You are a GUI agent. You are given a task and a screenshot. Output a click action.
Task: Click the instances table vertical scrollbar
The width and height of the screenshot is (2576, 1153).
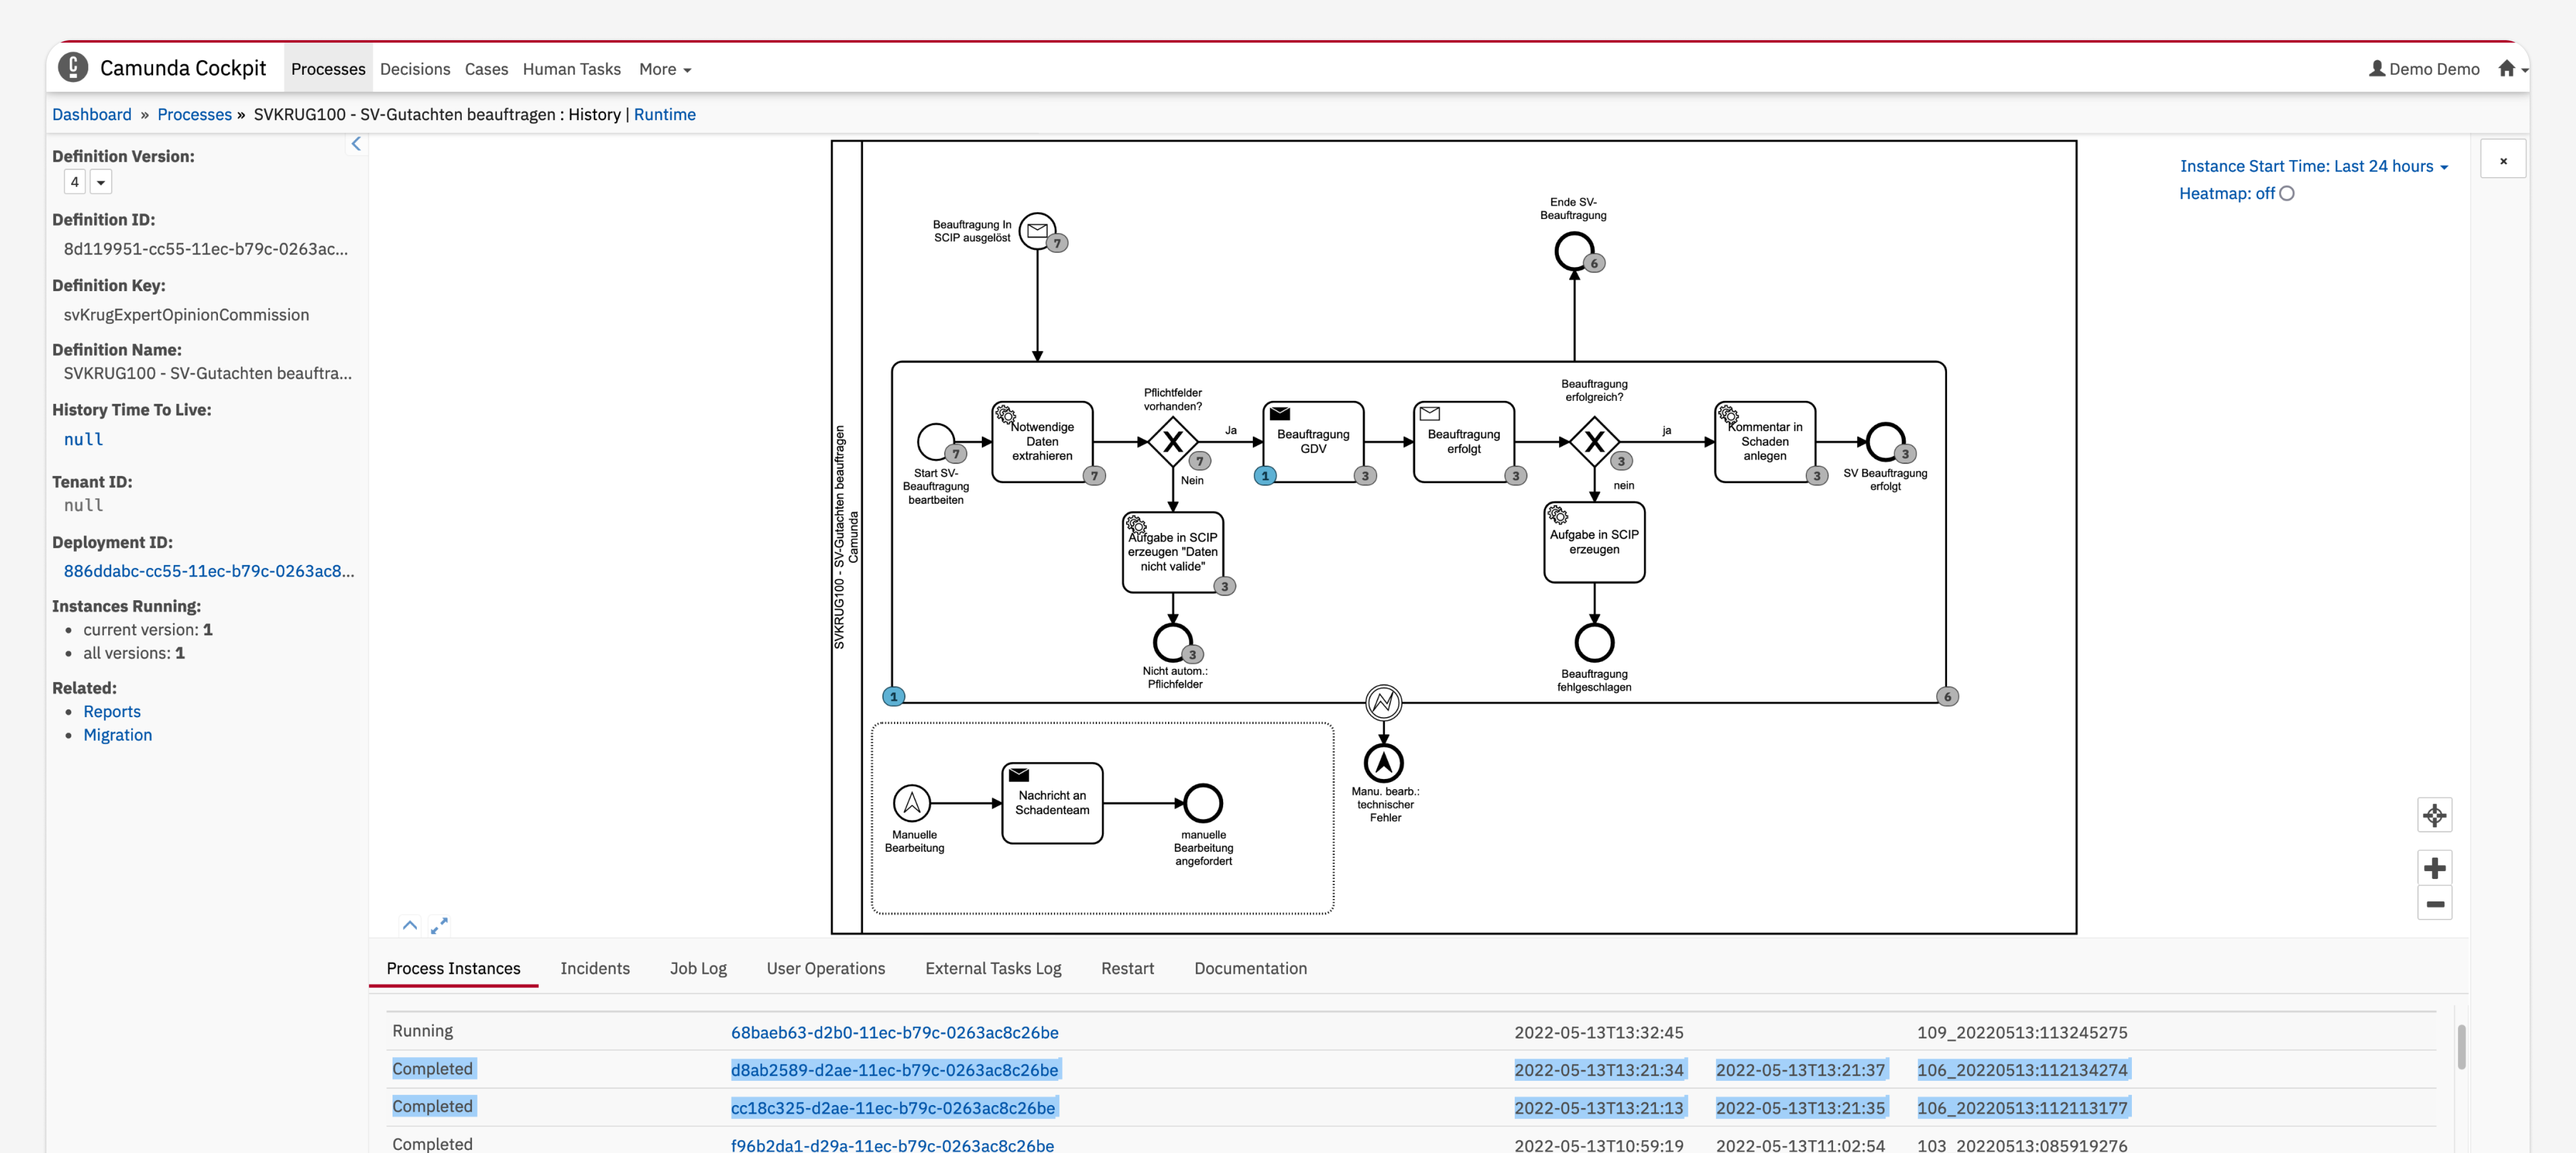click(x=2461, y=1047)
